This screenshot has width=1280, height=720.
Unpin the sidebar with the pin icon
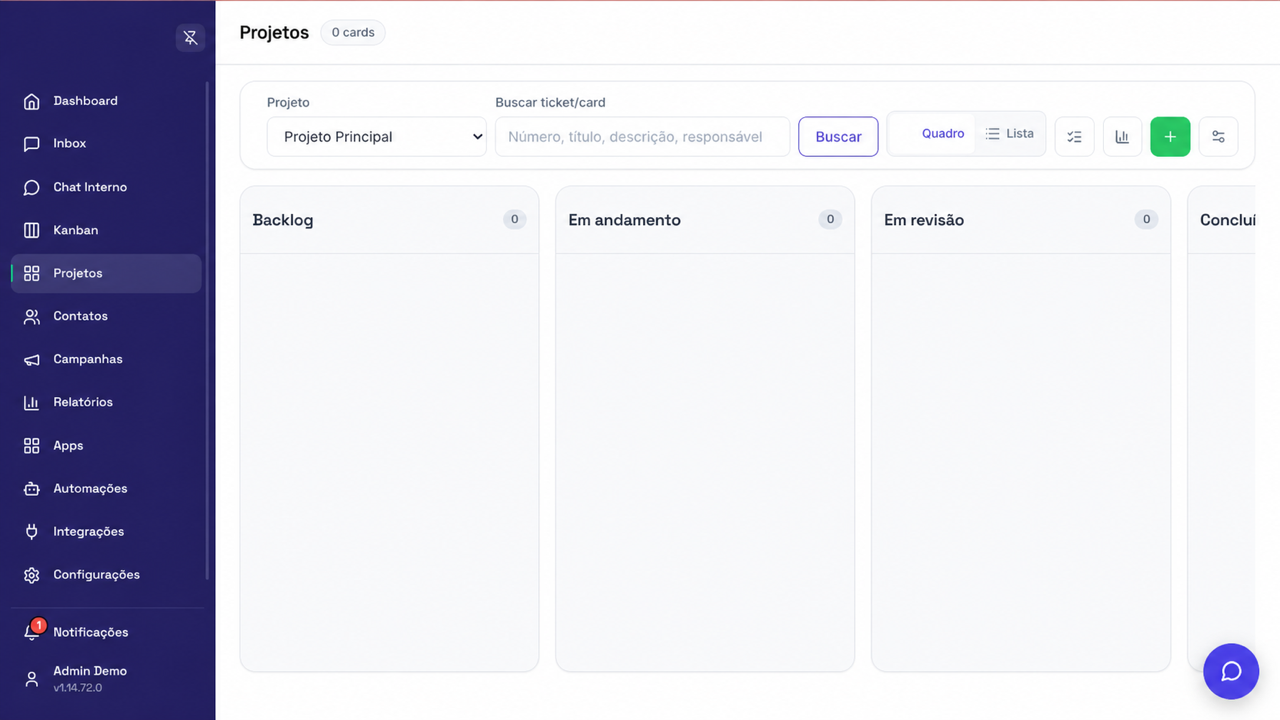click(x=190, y=38)
